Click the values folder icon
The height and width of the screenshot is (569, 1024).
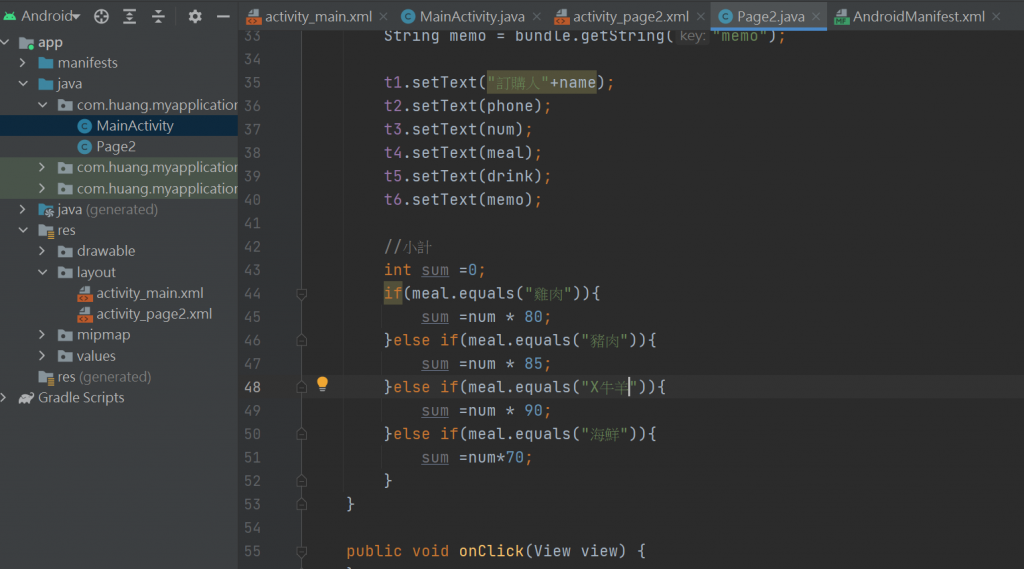pyautogui.click(x=65, y=356)
